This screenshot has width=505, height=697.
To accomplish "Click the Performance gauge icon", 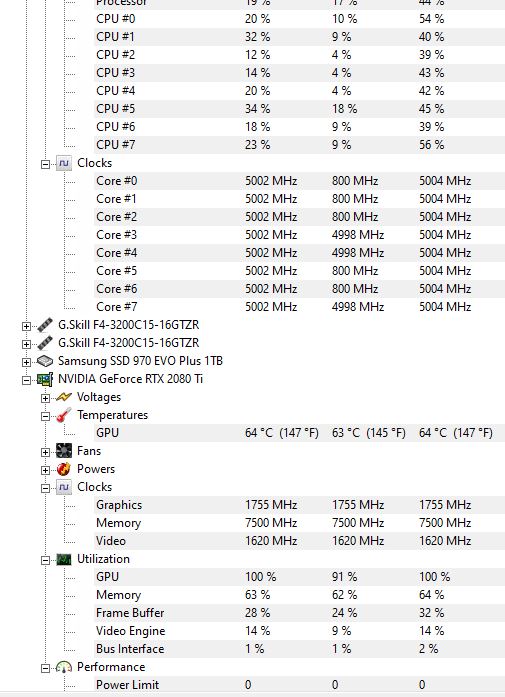I will [64, 667].
